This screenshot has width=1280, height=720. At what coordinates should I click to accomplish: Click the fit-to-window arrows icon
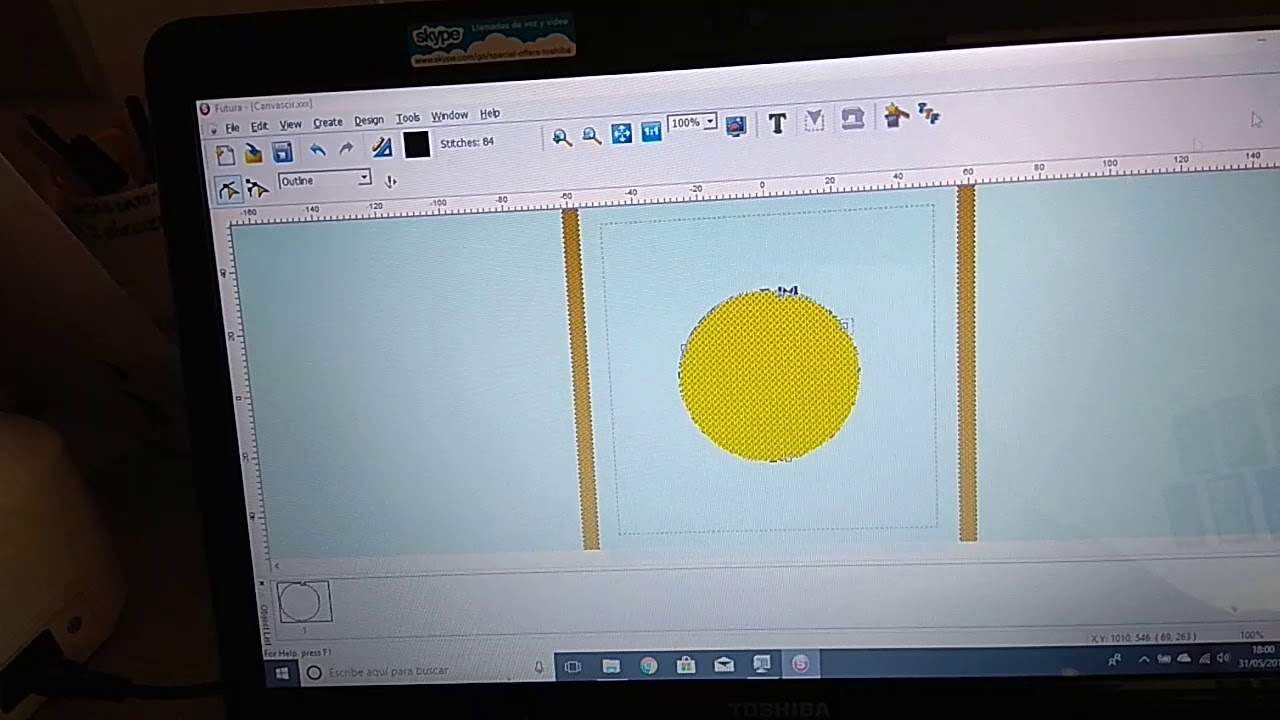tap(621, 133)
